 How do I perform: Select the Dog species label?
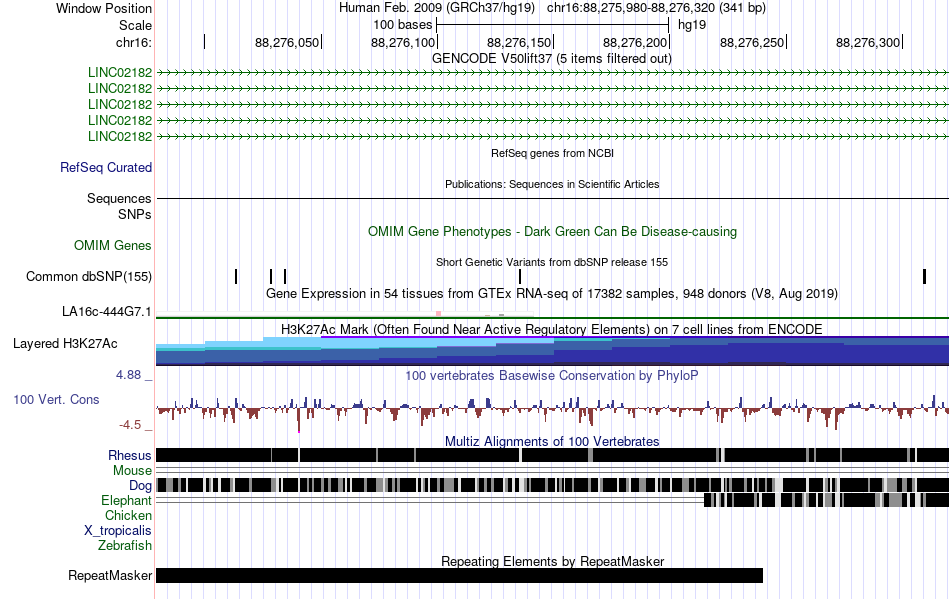pyautogui.click(x=140, y=485)
